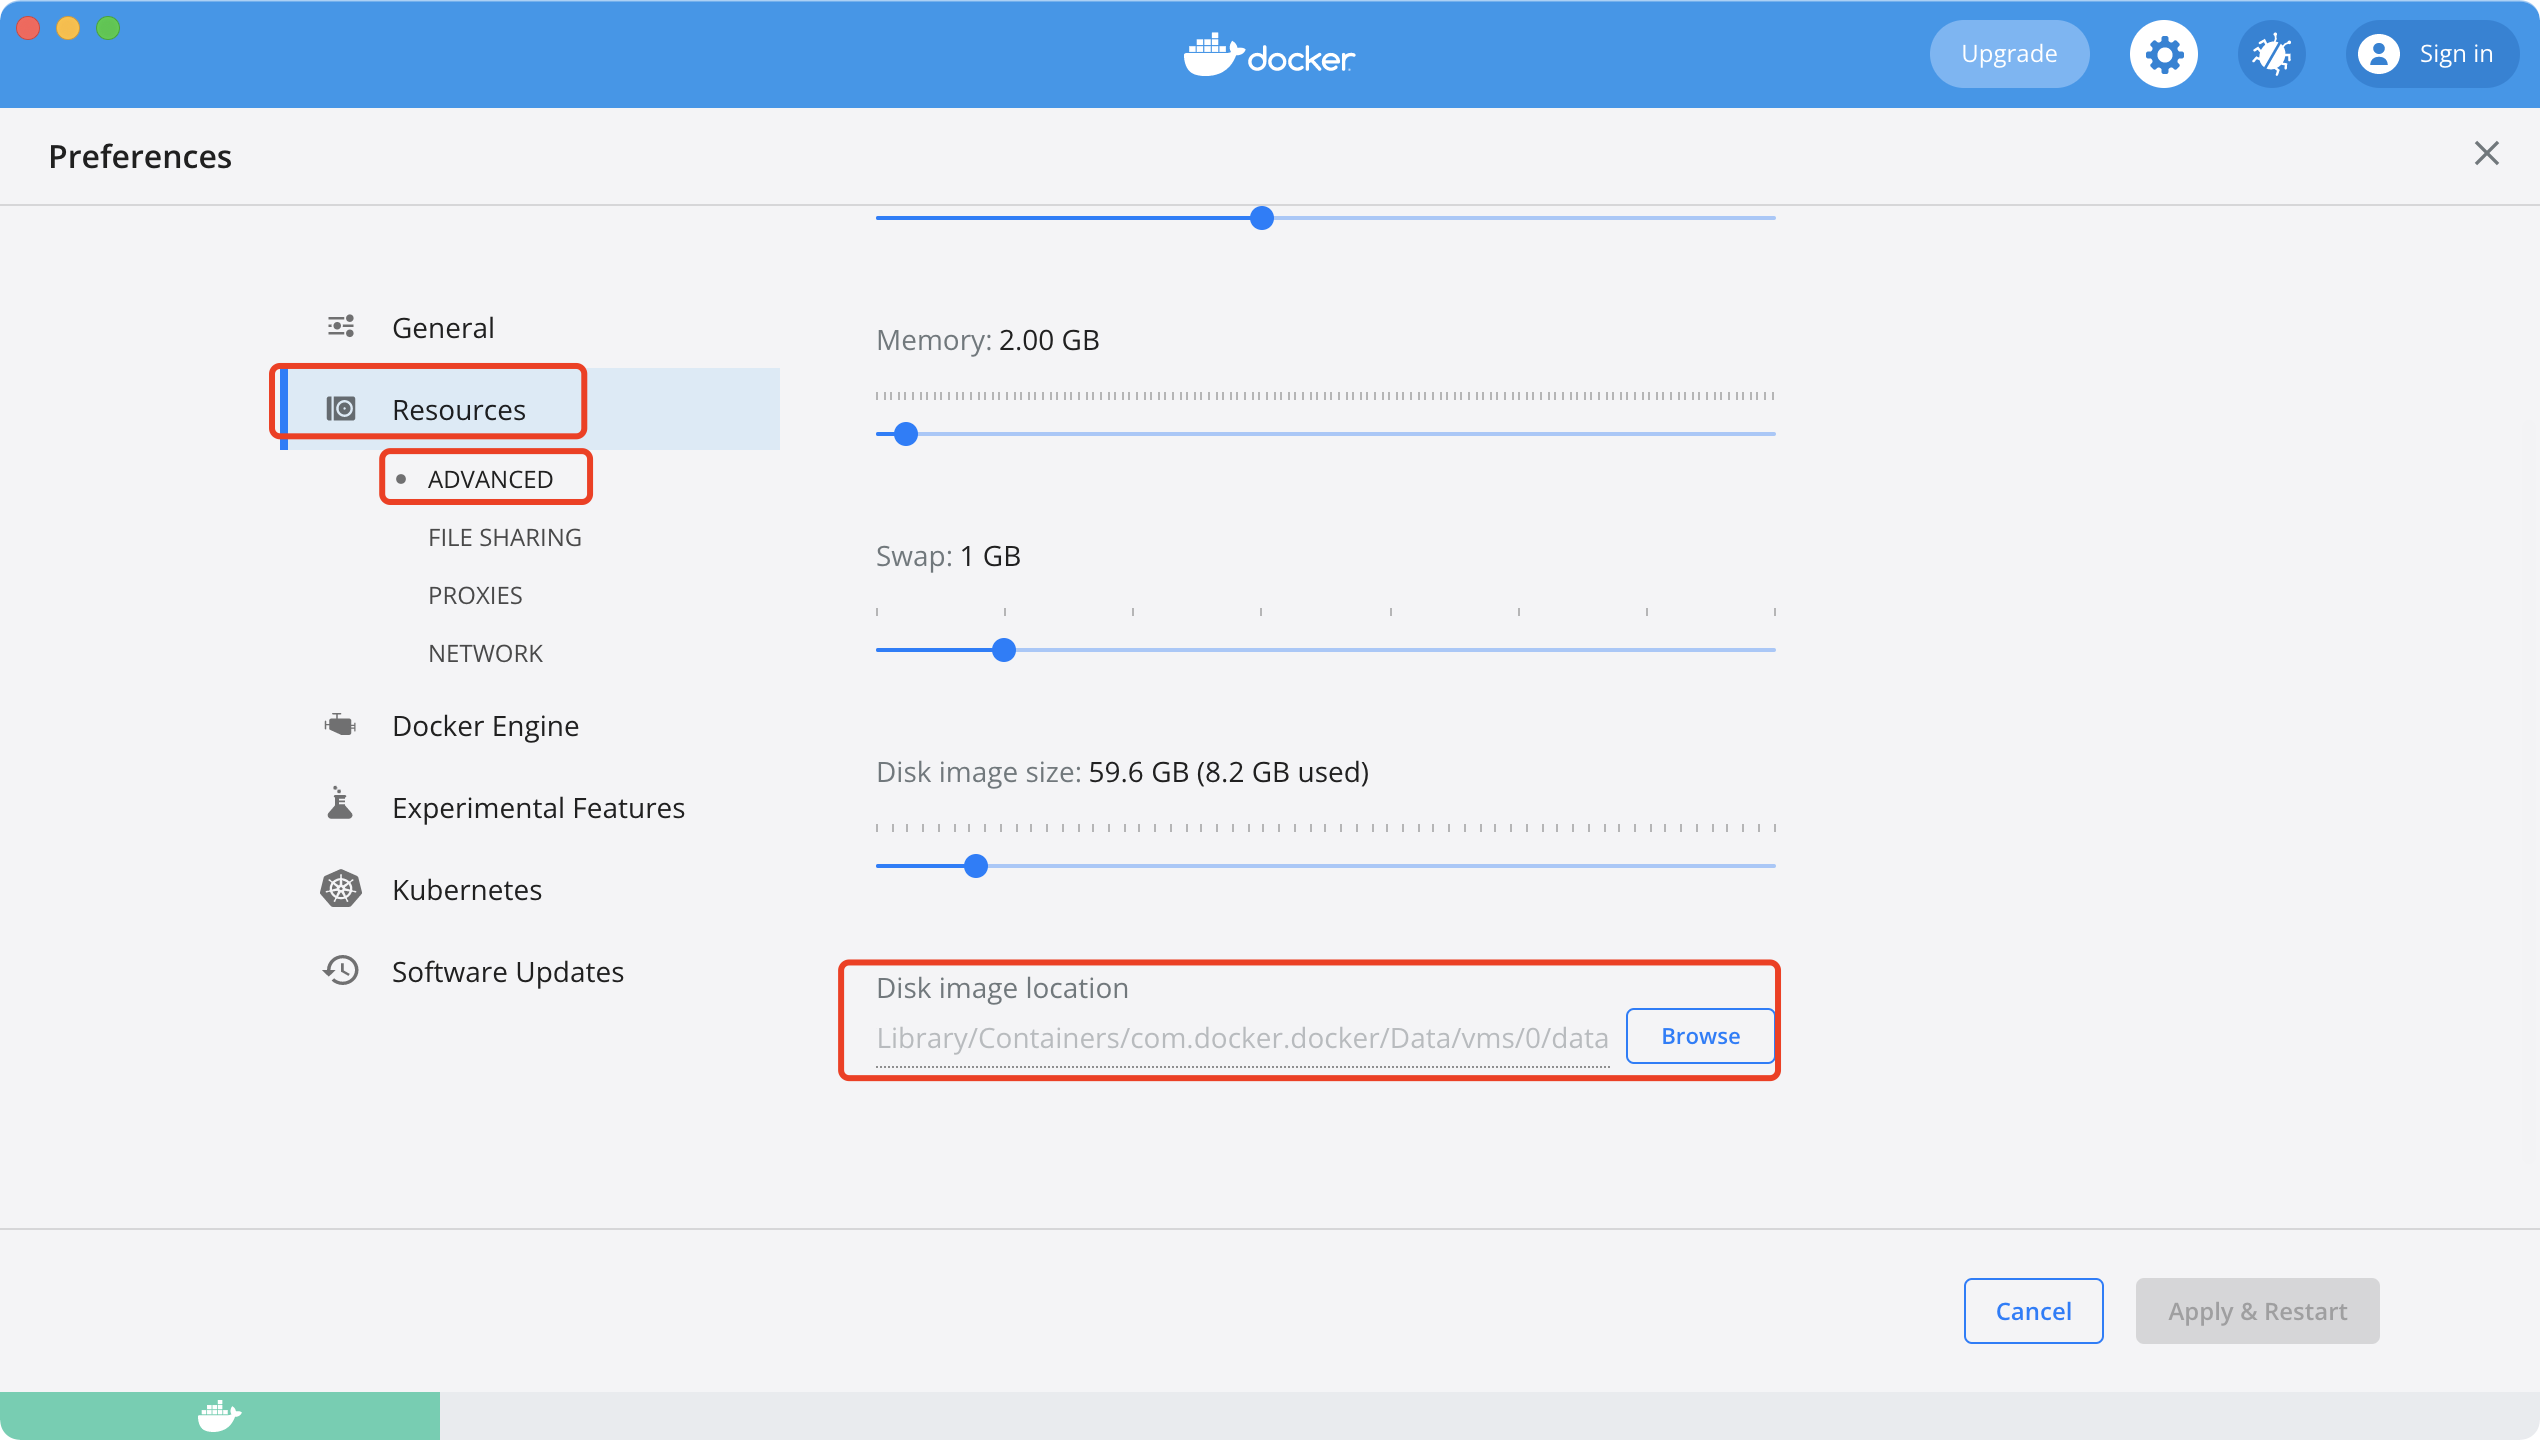Open the NETWORK settings section
The image size is (2540, 1440).
[485, 653]
